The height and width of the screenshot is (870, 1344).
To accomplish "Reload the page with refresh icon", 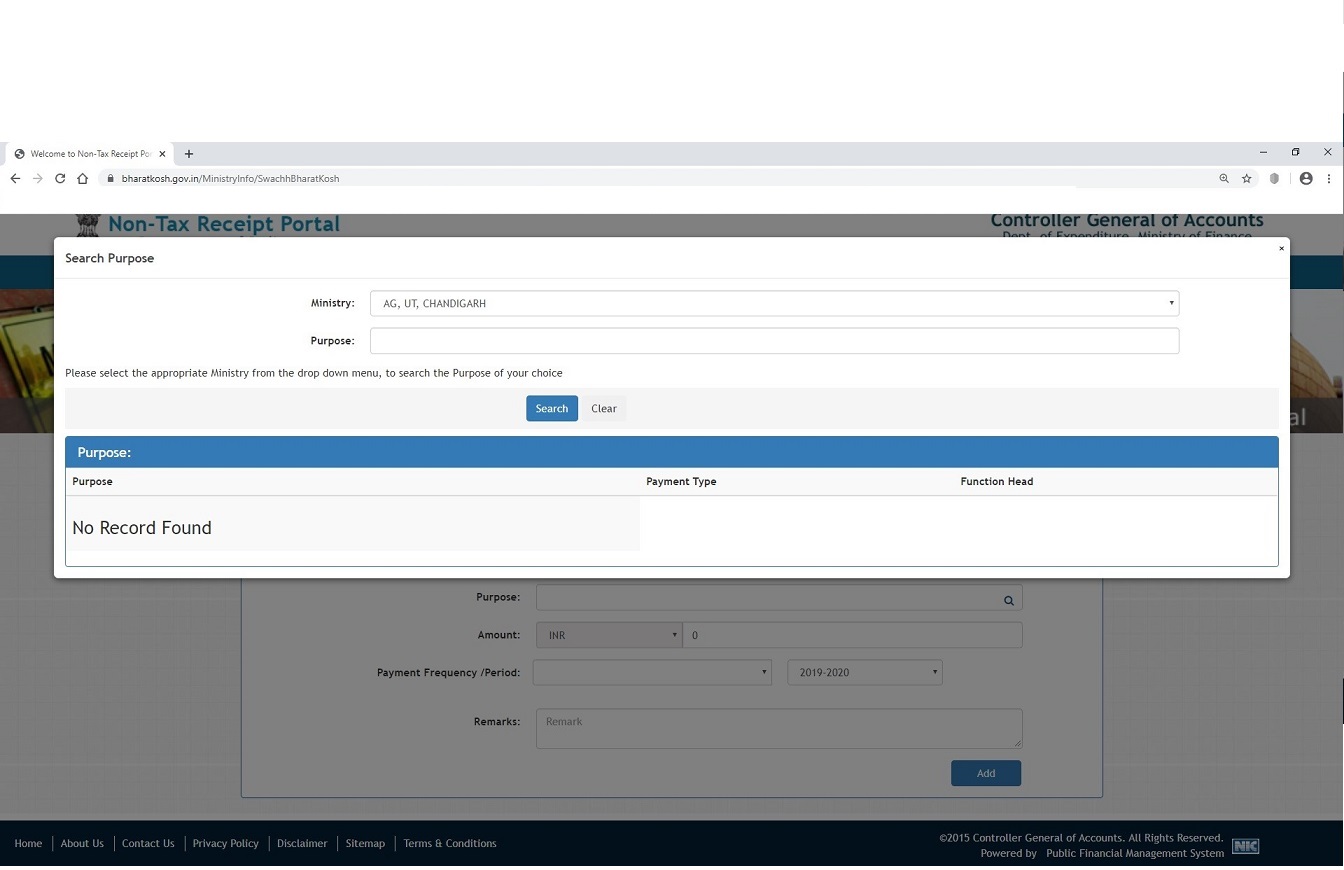I will (60, 178).
